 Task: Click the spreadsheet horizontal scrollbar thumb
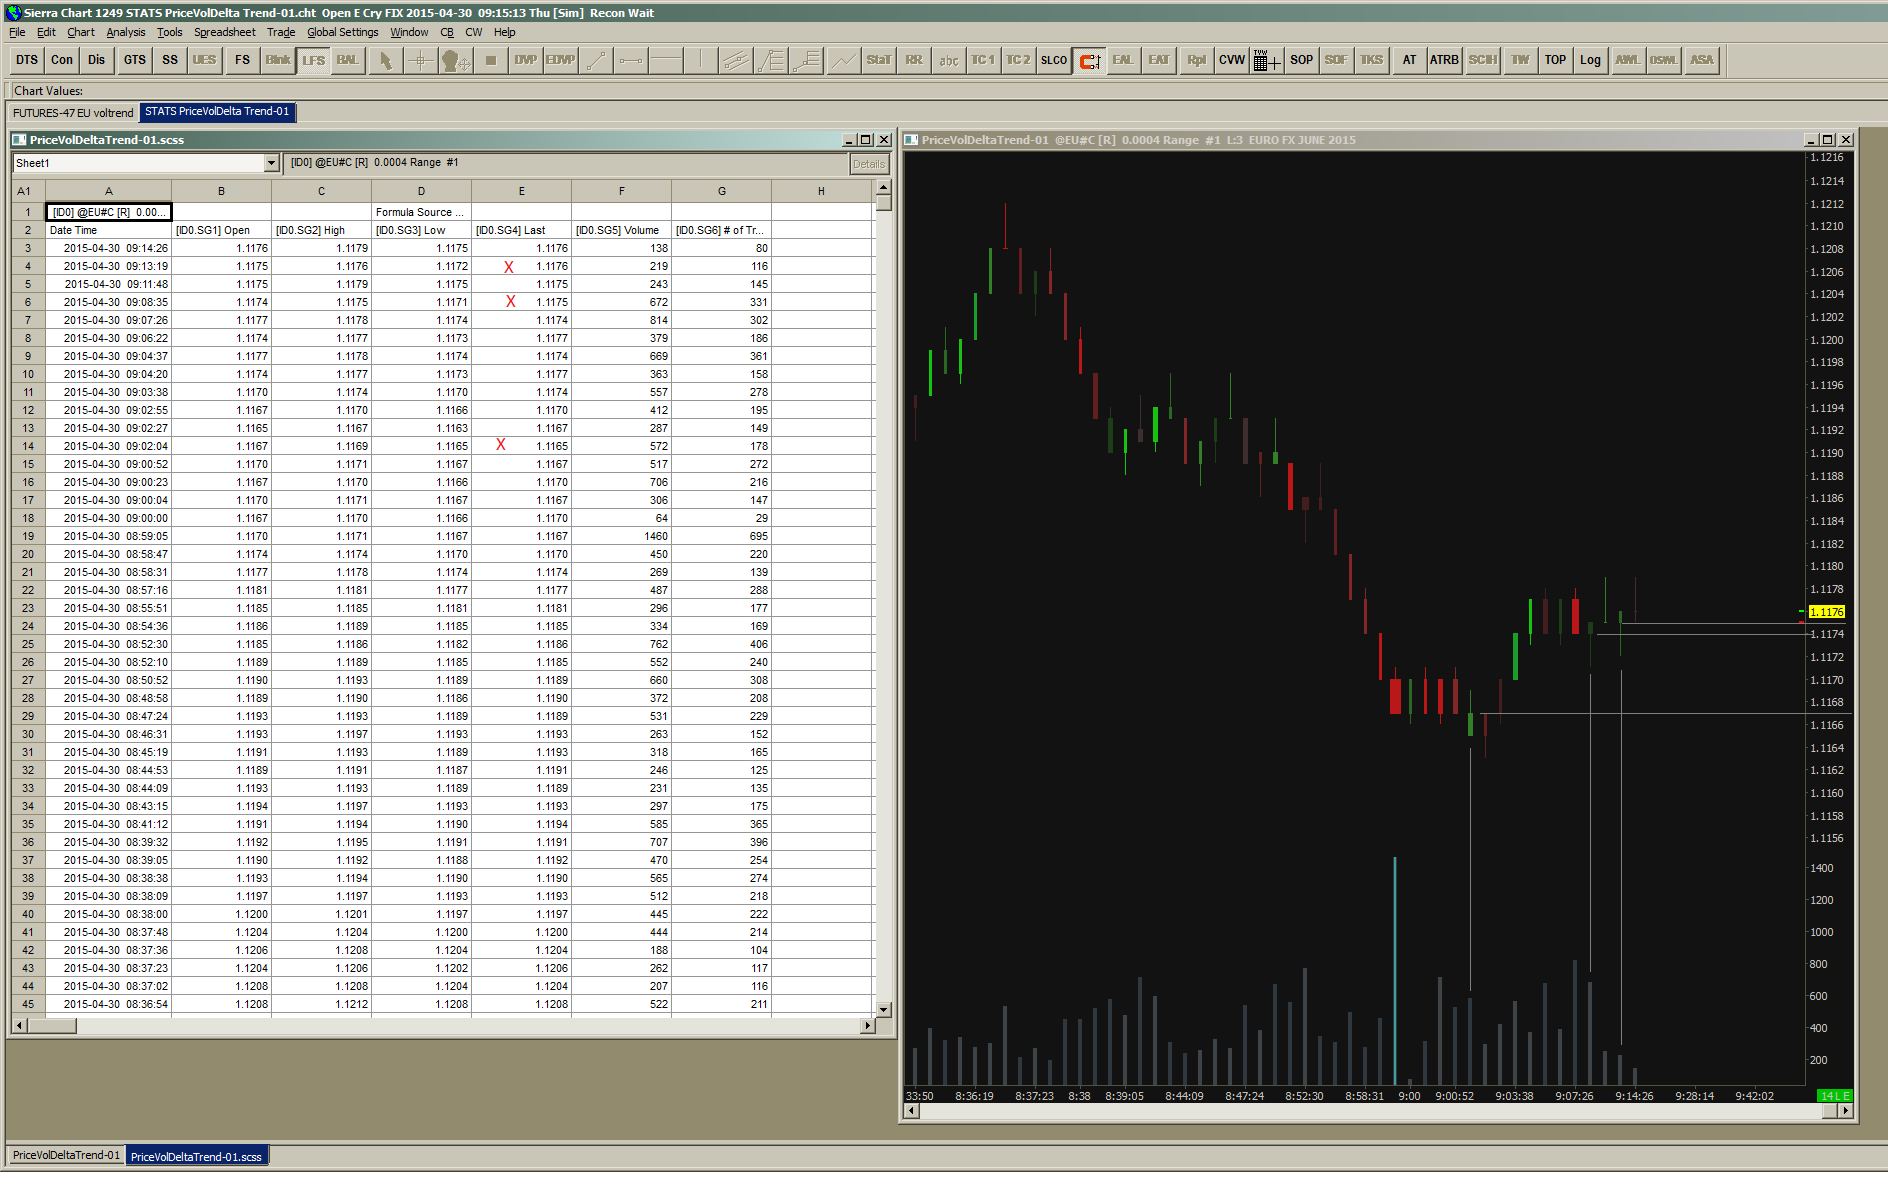[52, 1026]
